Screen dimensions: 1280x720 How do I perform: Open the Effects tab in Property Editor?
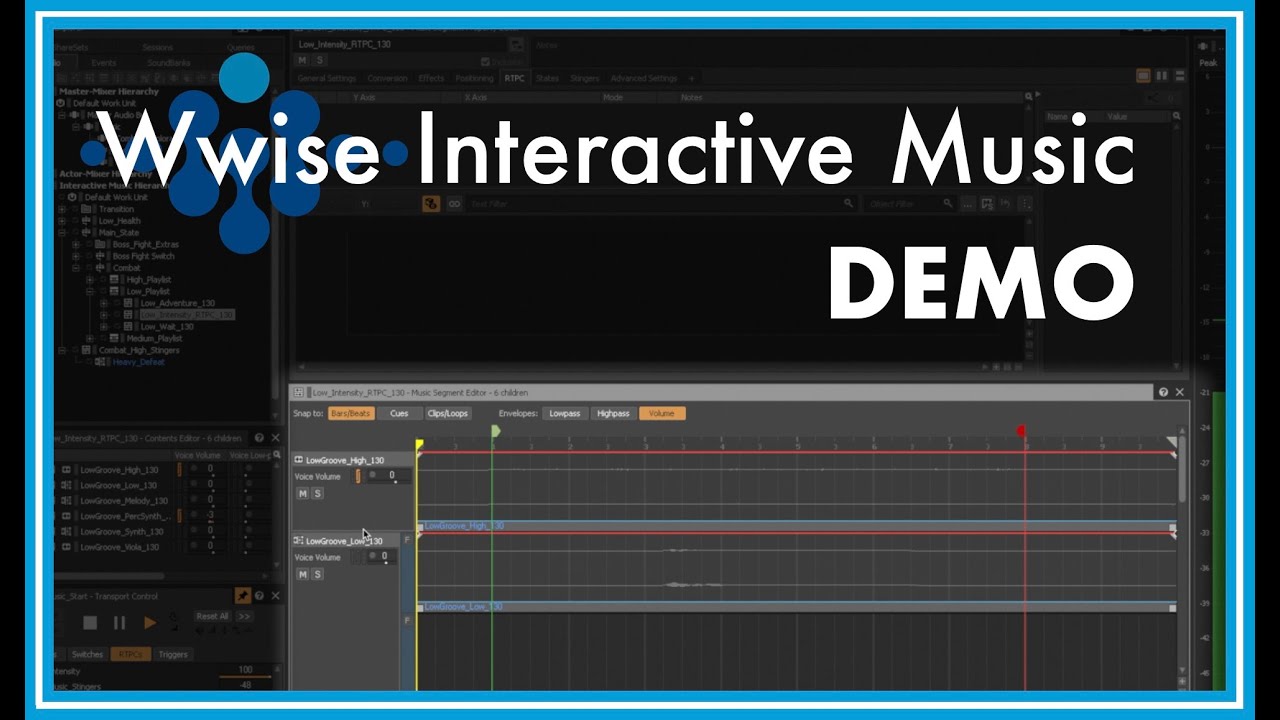[x=431, y=78]
